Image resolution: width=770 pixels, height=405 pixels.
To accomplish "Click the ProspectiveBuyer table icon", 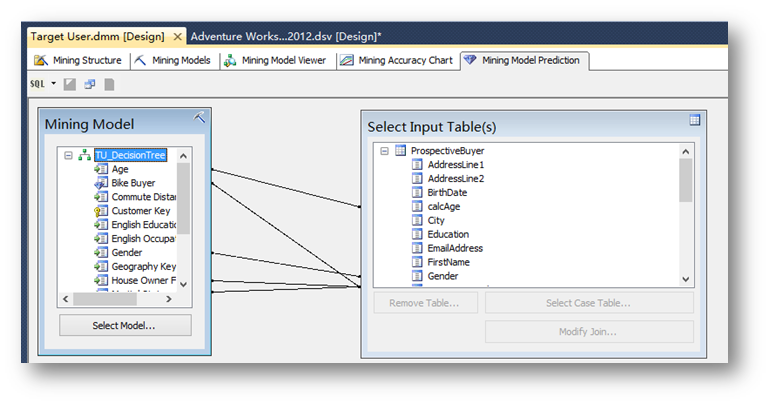I will point(401,150).
